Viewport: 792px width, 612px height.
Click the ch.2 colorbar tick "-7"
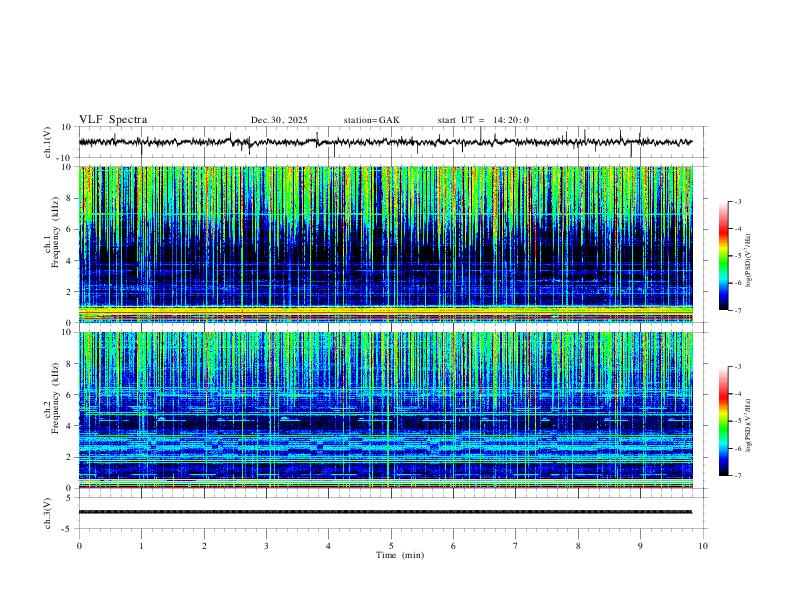tap(738, 476)
